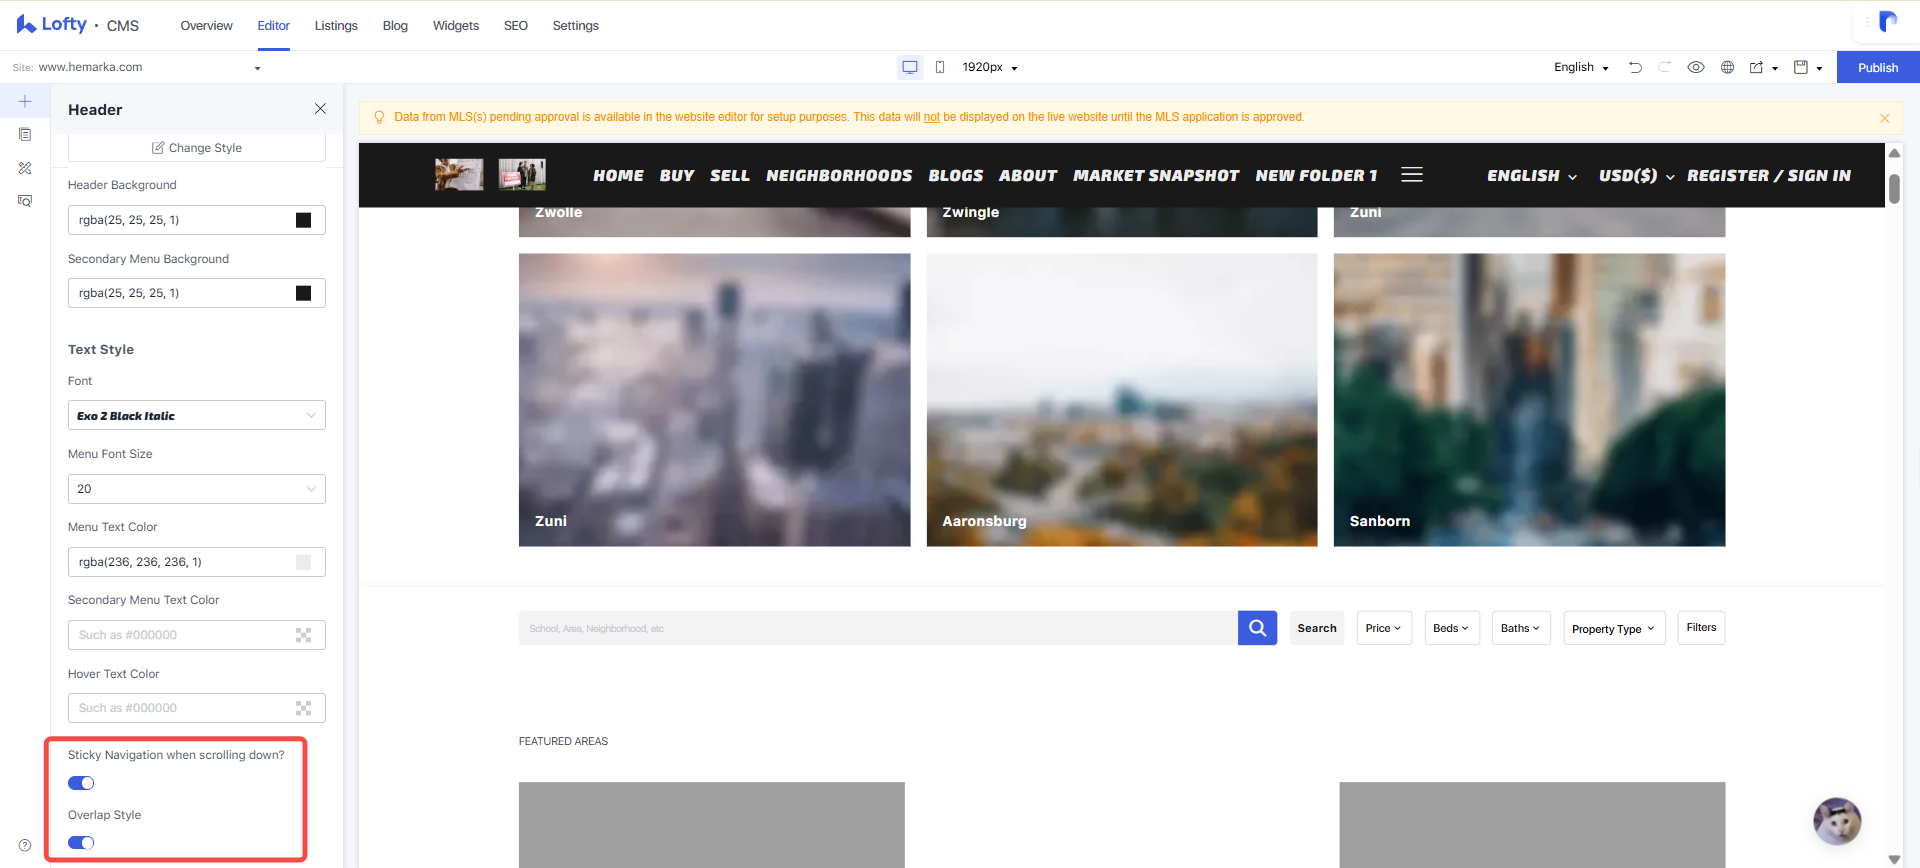The width and height of the screenshot is (1920, 868).
Task: Click the Change Style edit button
Action: [197, 147]
